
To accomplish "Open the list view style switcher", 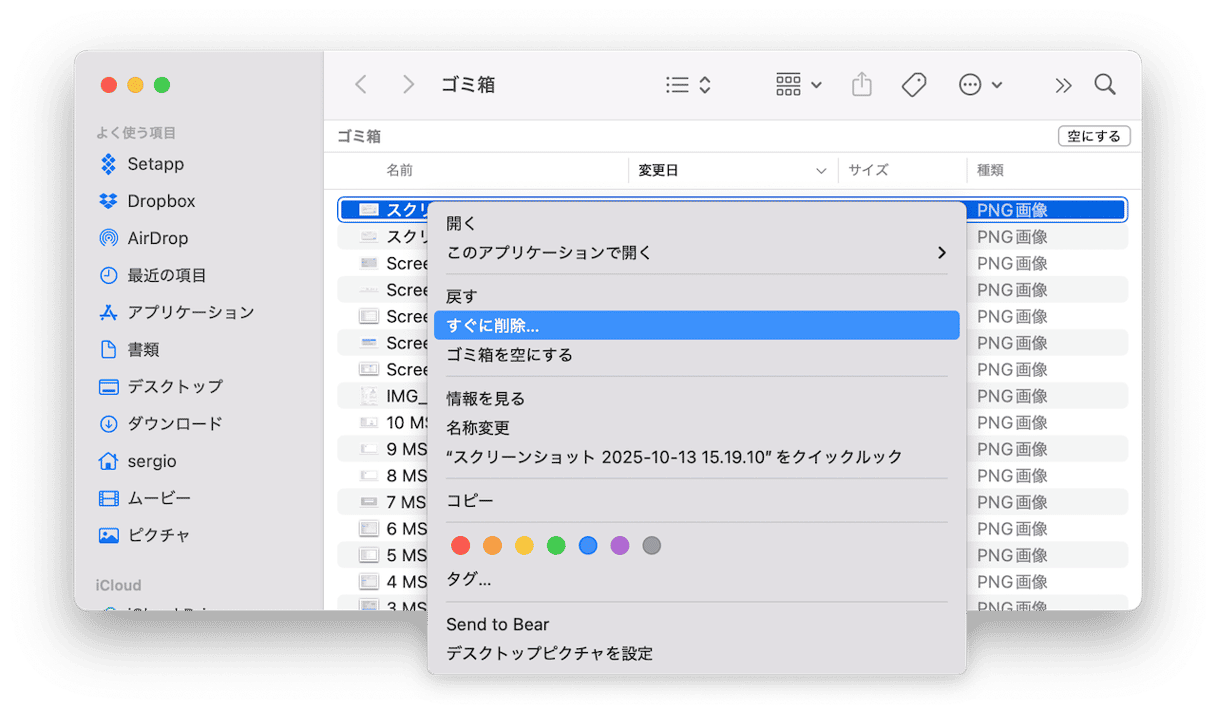I will [688, 85].
